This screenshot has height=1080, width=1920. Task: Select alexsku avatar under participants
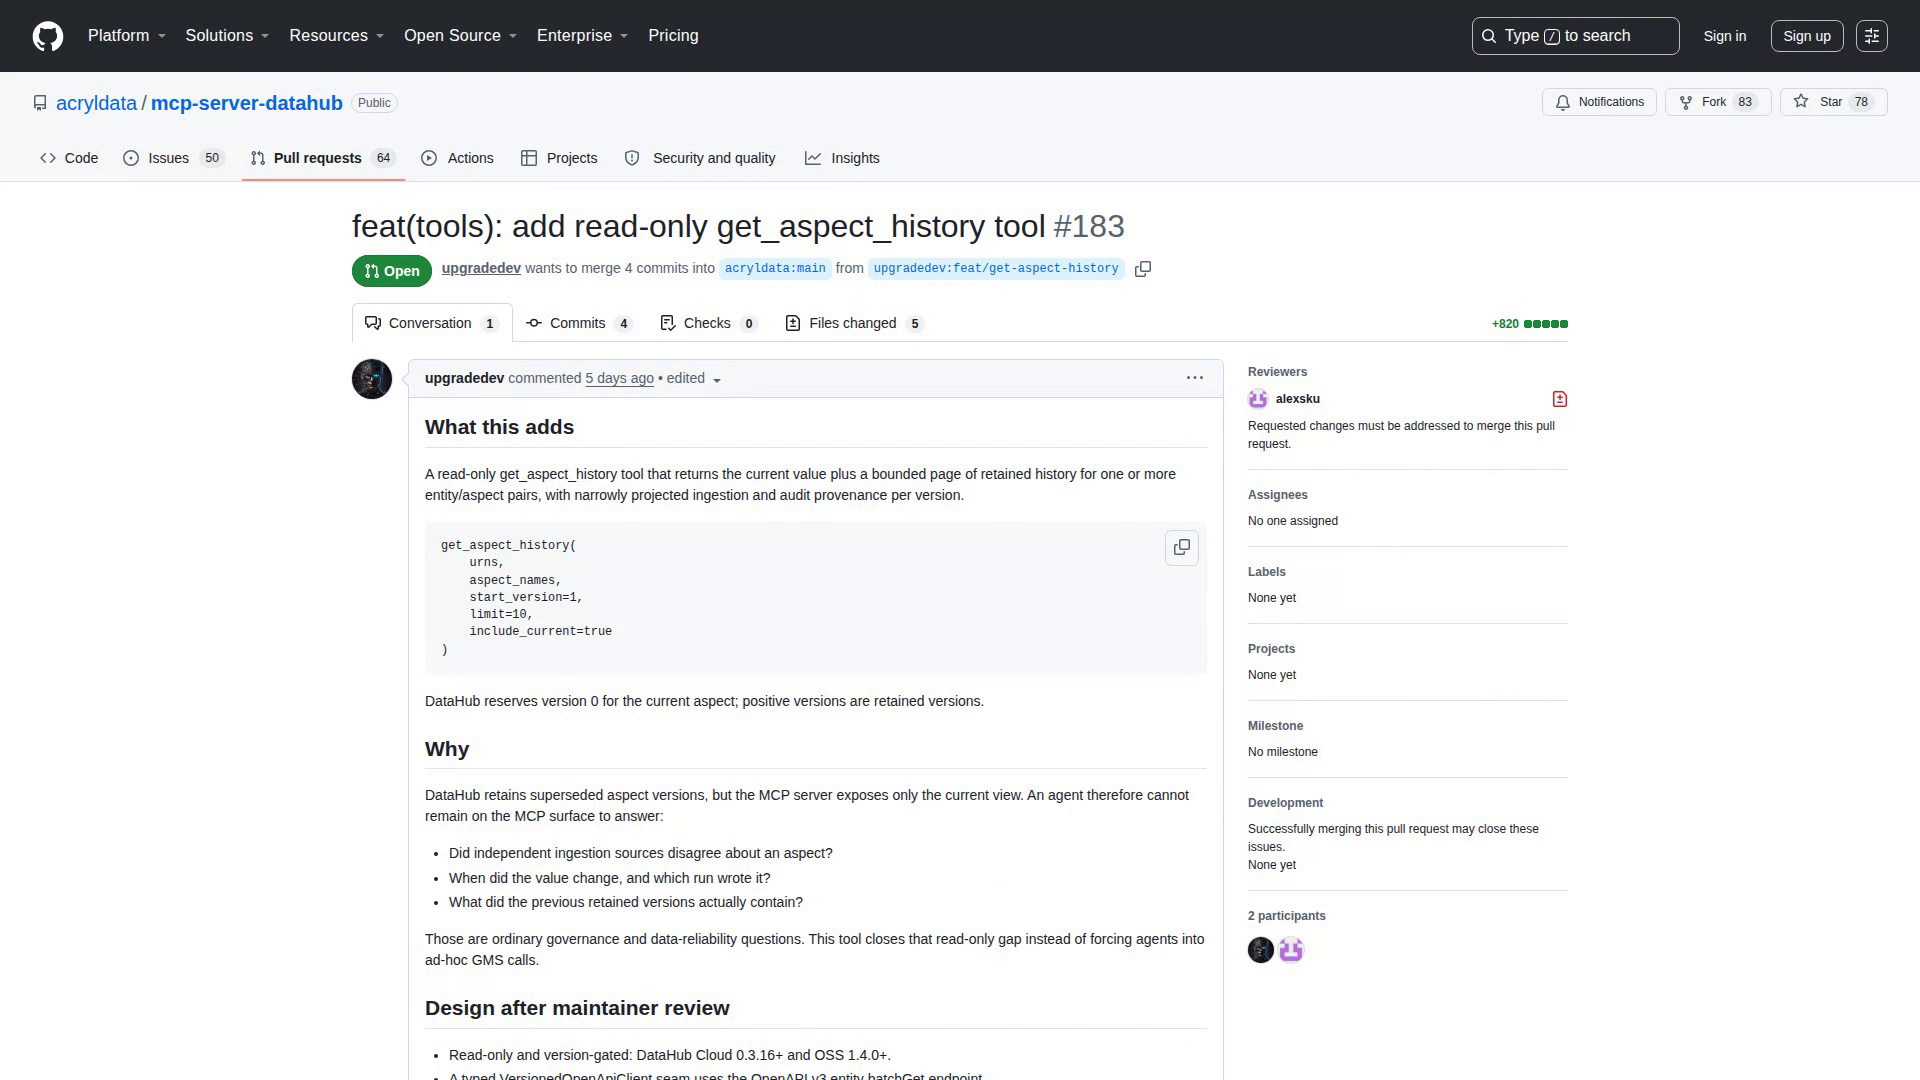point(1291,950)
